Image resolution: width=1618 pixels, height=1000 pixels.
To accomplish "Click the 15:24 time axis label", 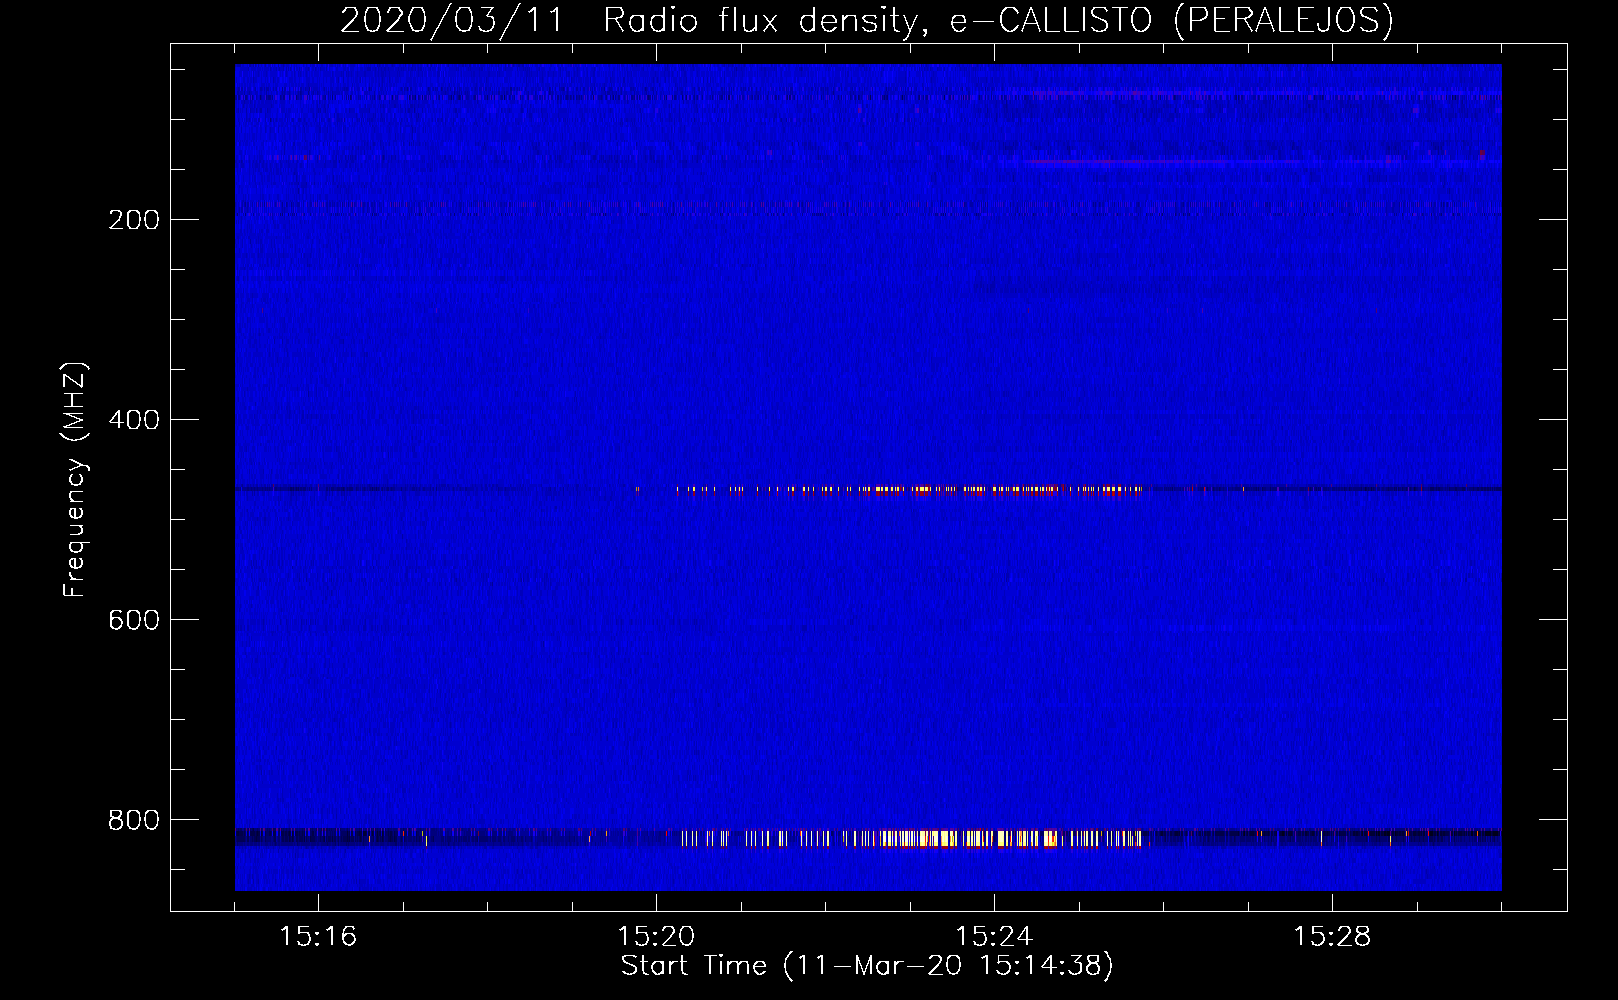I will [994, 936].
